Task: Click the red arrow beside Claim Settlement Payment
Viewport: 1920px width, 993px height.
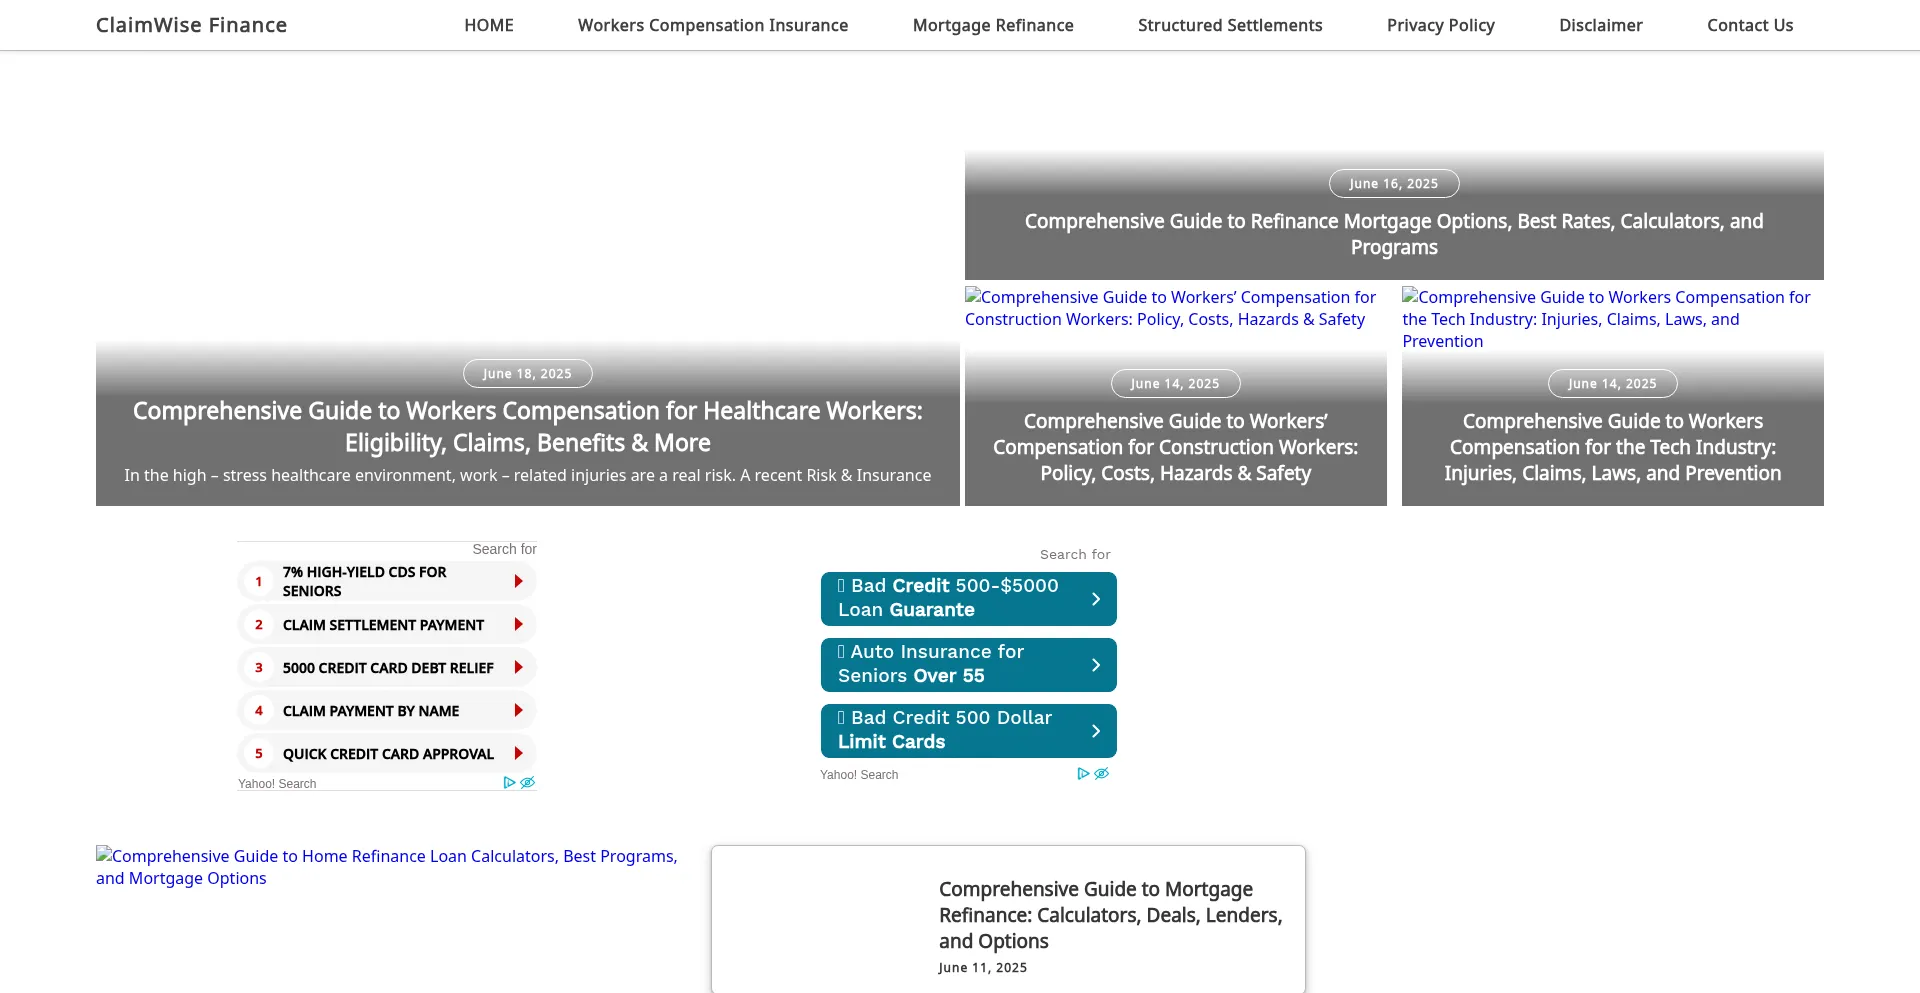Action: (x=518, y=624)
